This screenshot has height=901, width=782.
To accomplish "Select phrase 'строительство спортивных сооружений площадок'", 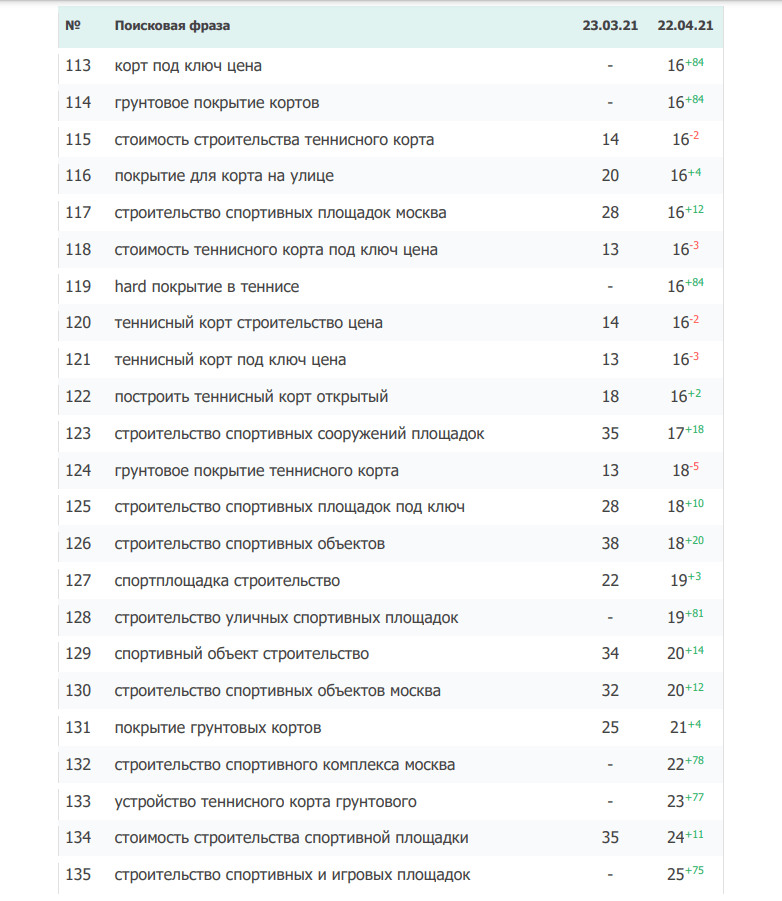I will point(299,433).
